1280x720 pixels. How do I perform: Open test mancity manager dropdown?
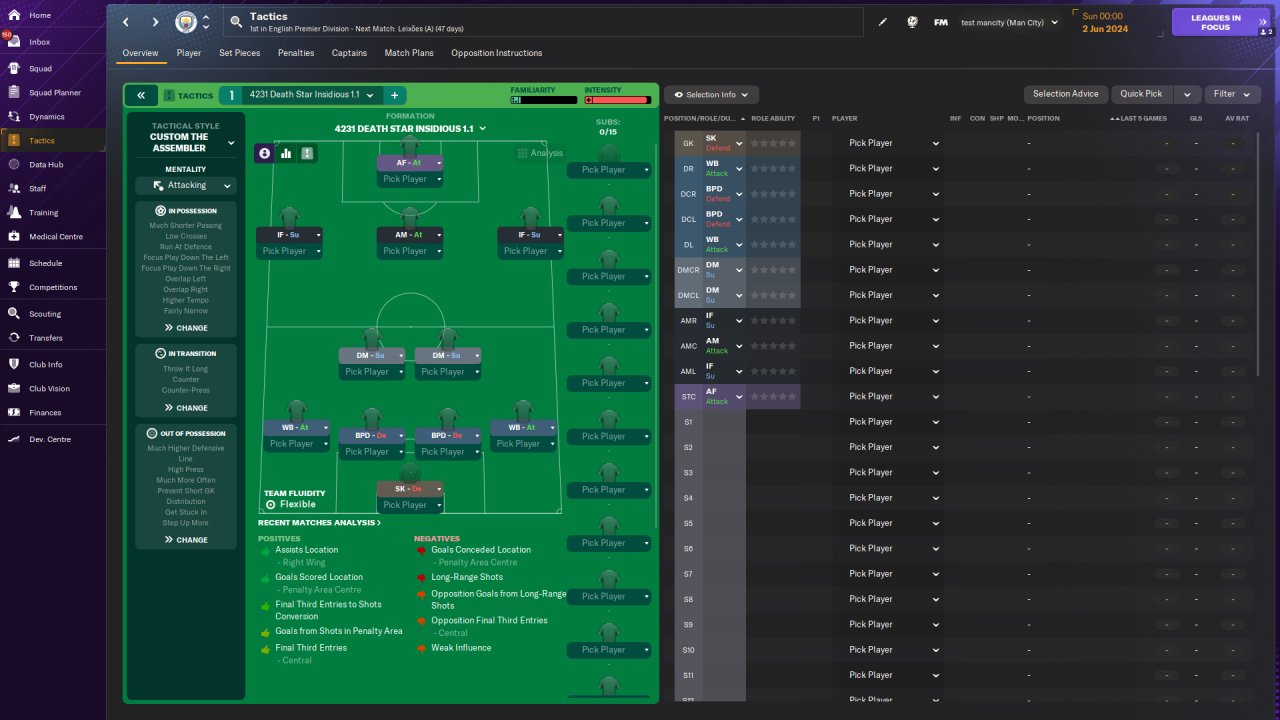[x=1009, y=22]
